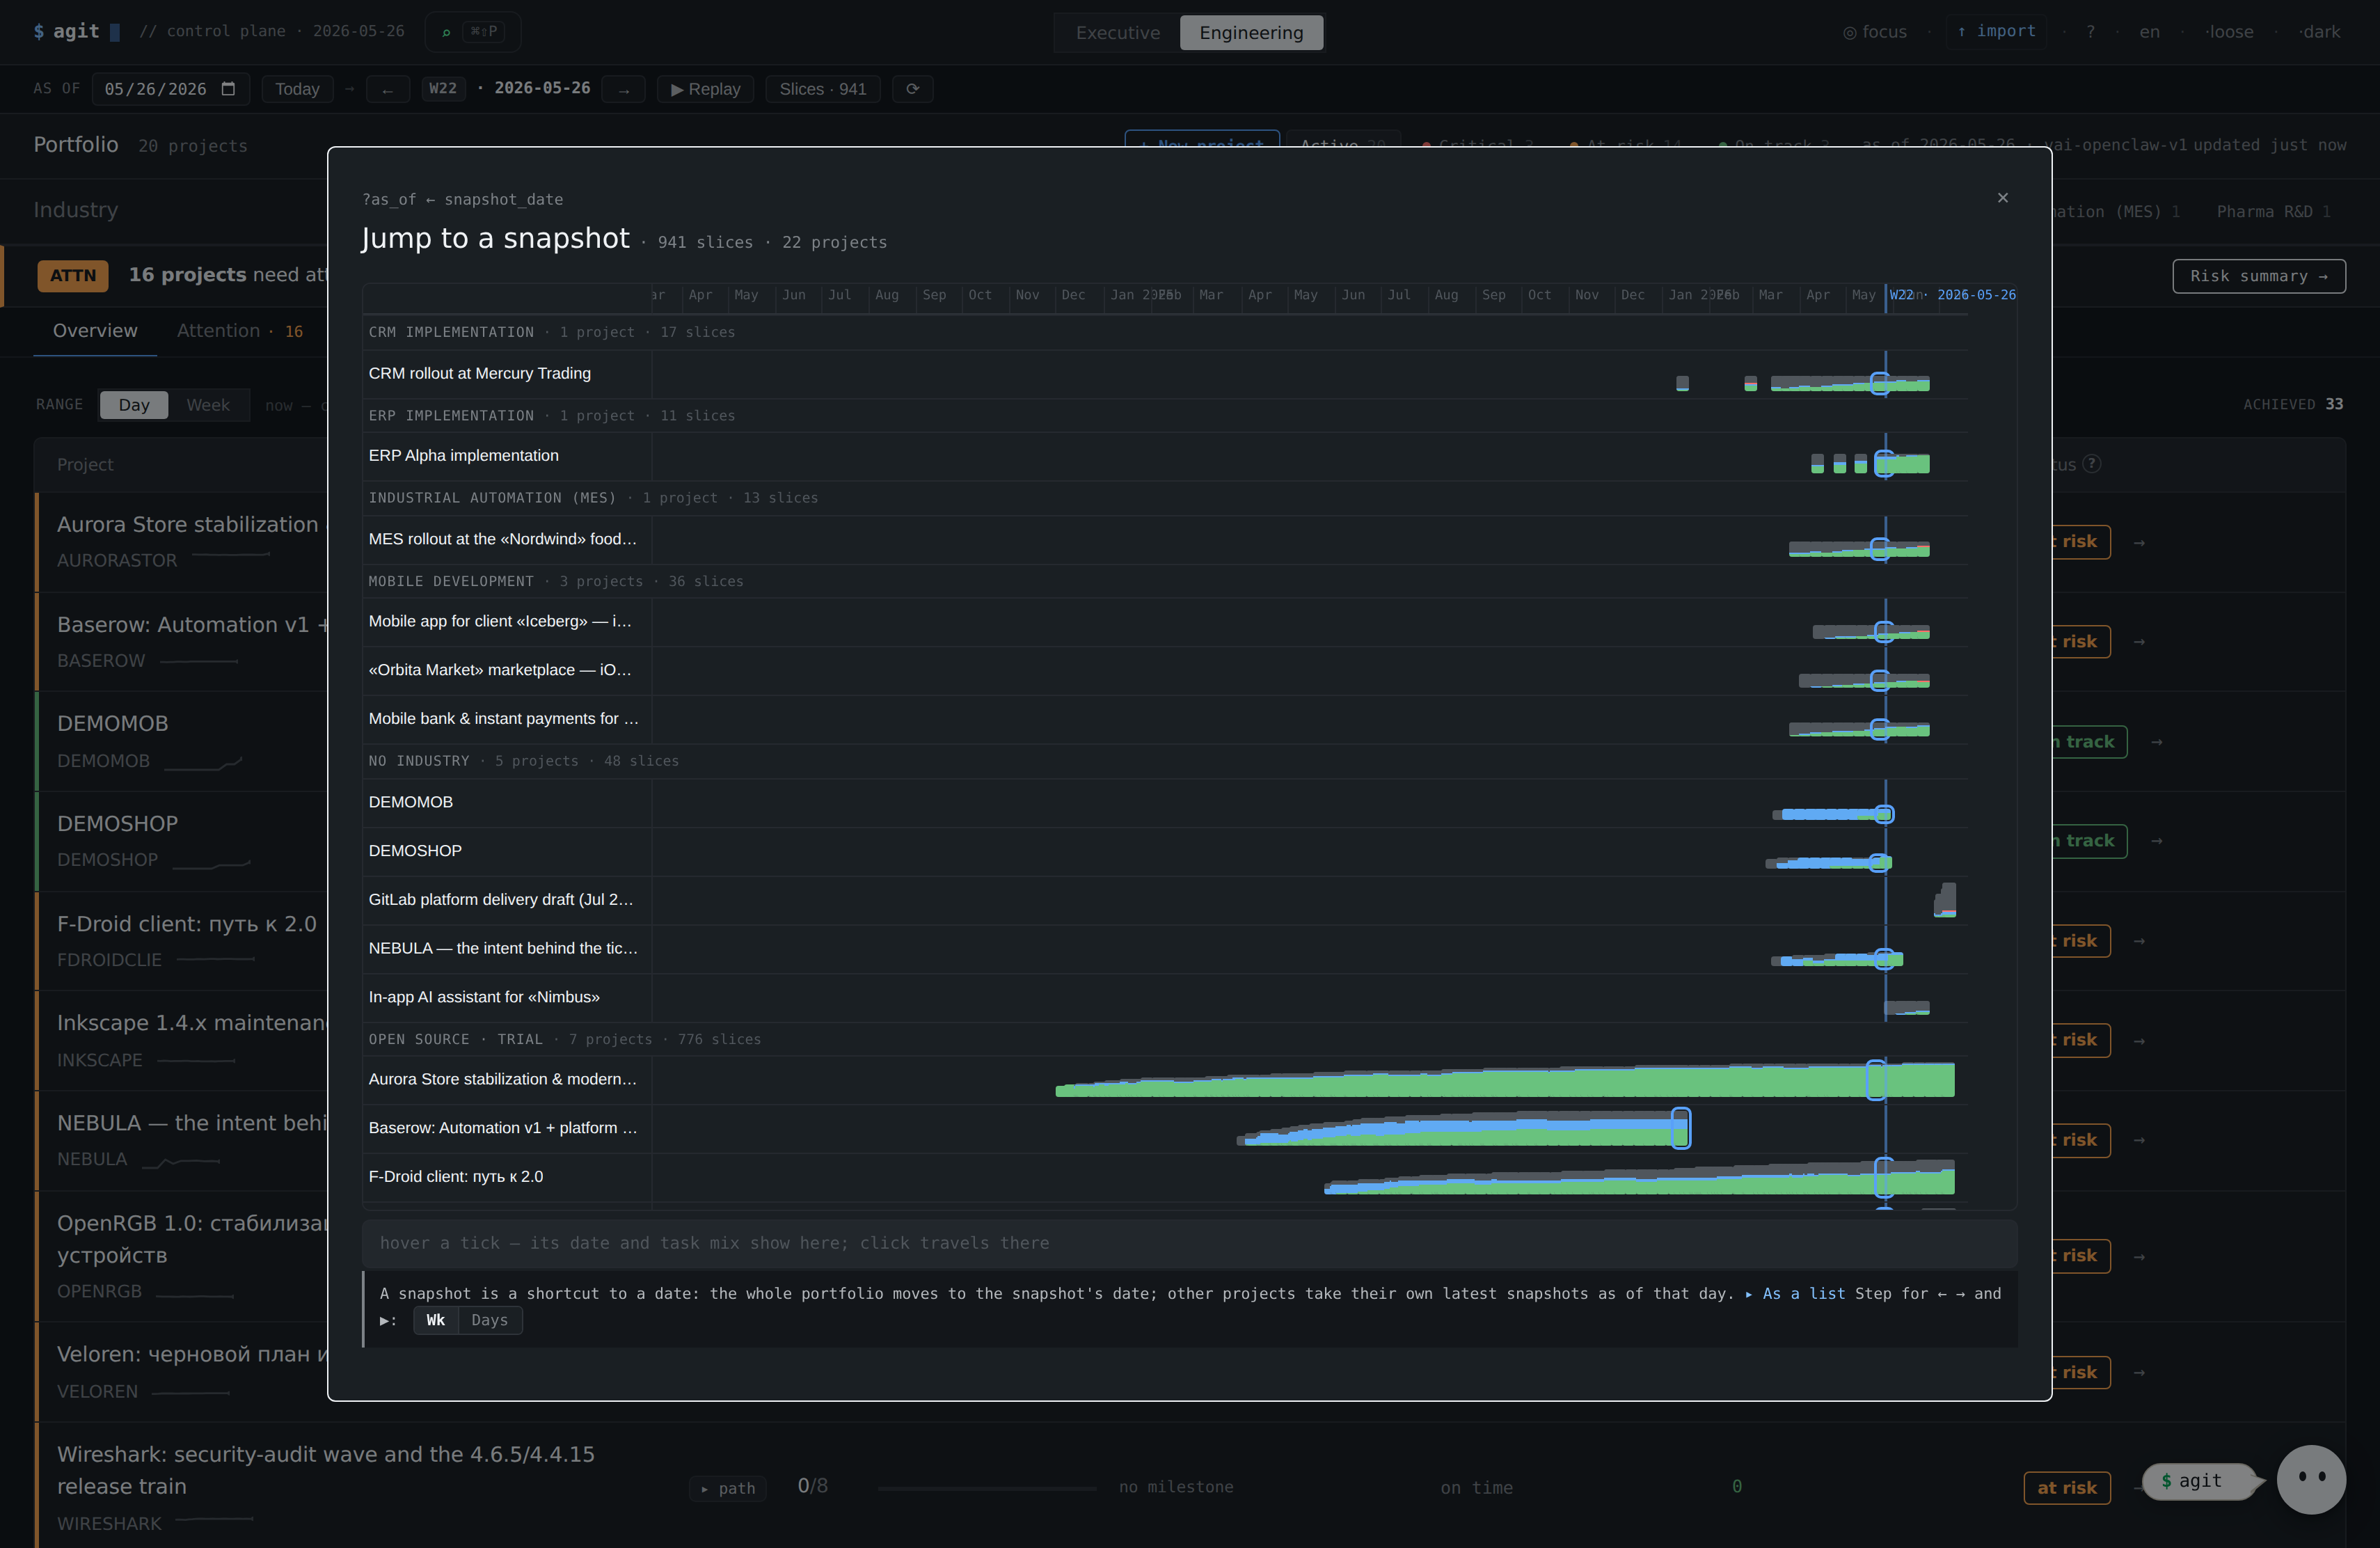
Task: Toggle focus mode
Action: click(1875, 32)
